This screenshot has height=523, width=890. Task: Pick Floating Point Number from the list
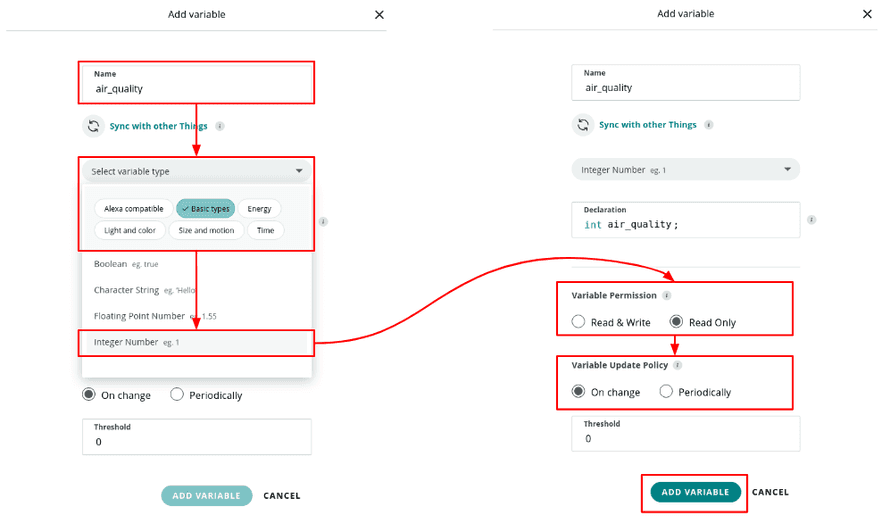[140, 316]
